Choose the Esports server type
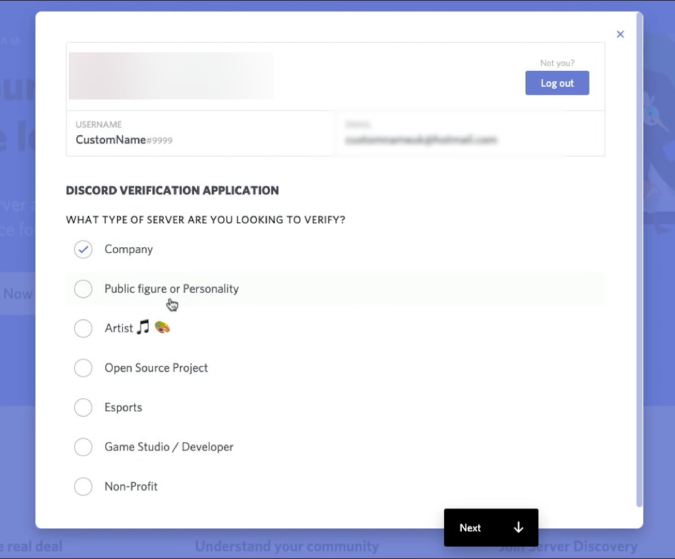Image resolution: width=675 pixels, height=559 pixels. [x=83, y=408]
